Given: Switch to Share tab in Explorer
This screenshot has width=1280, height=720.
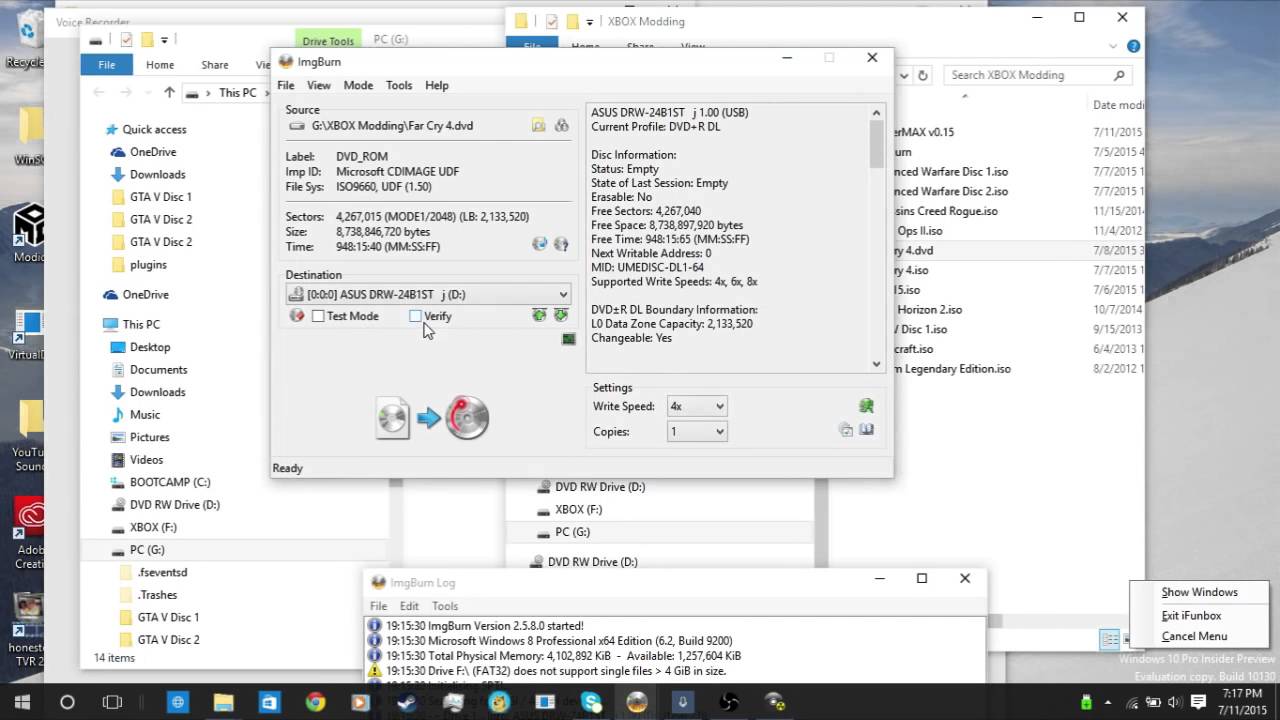Looking at the screenshot, I should (215, 65).
